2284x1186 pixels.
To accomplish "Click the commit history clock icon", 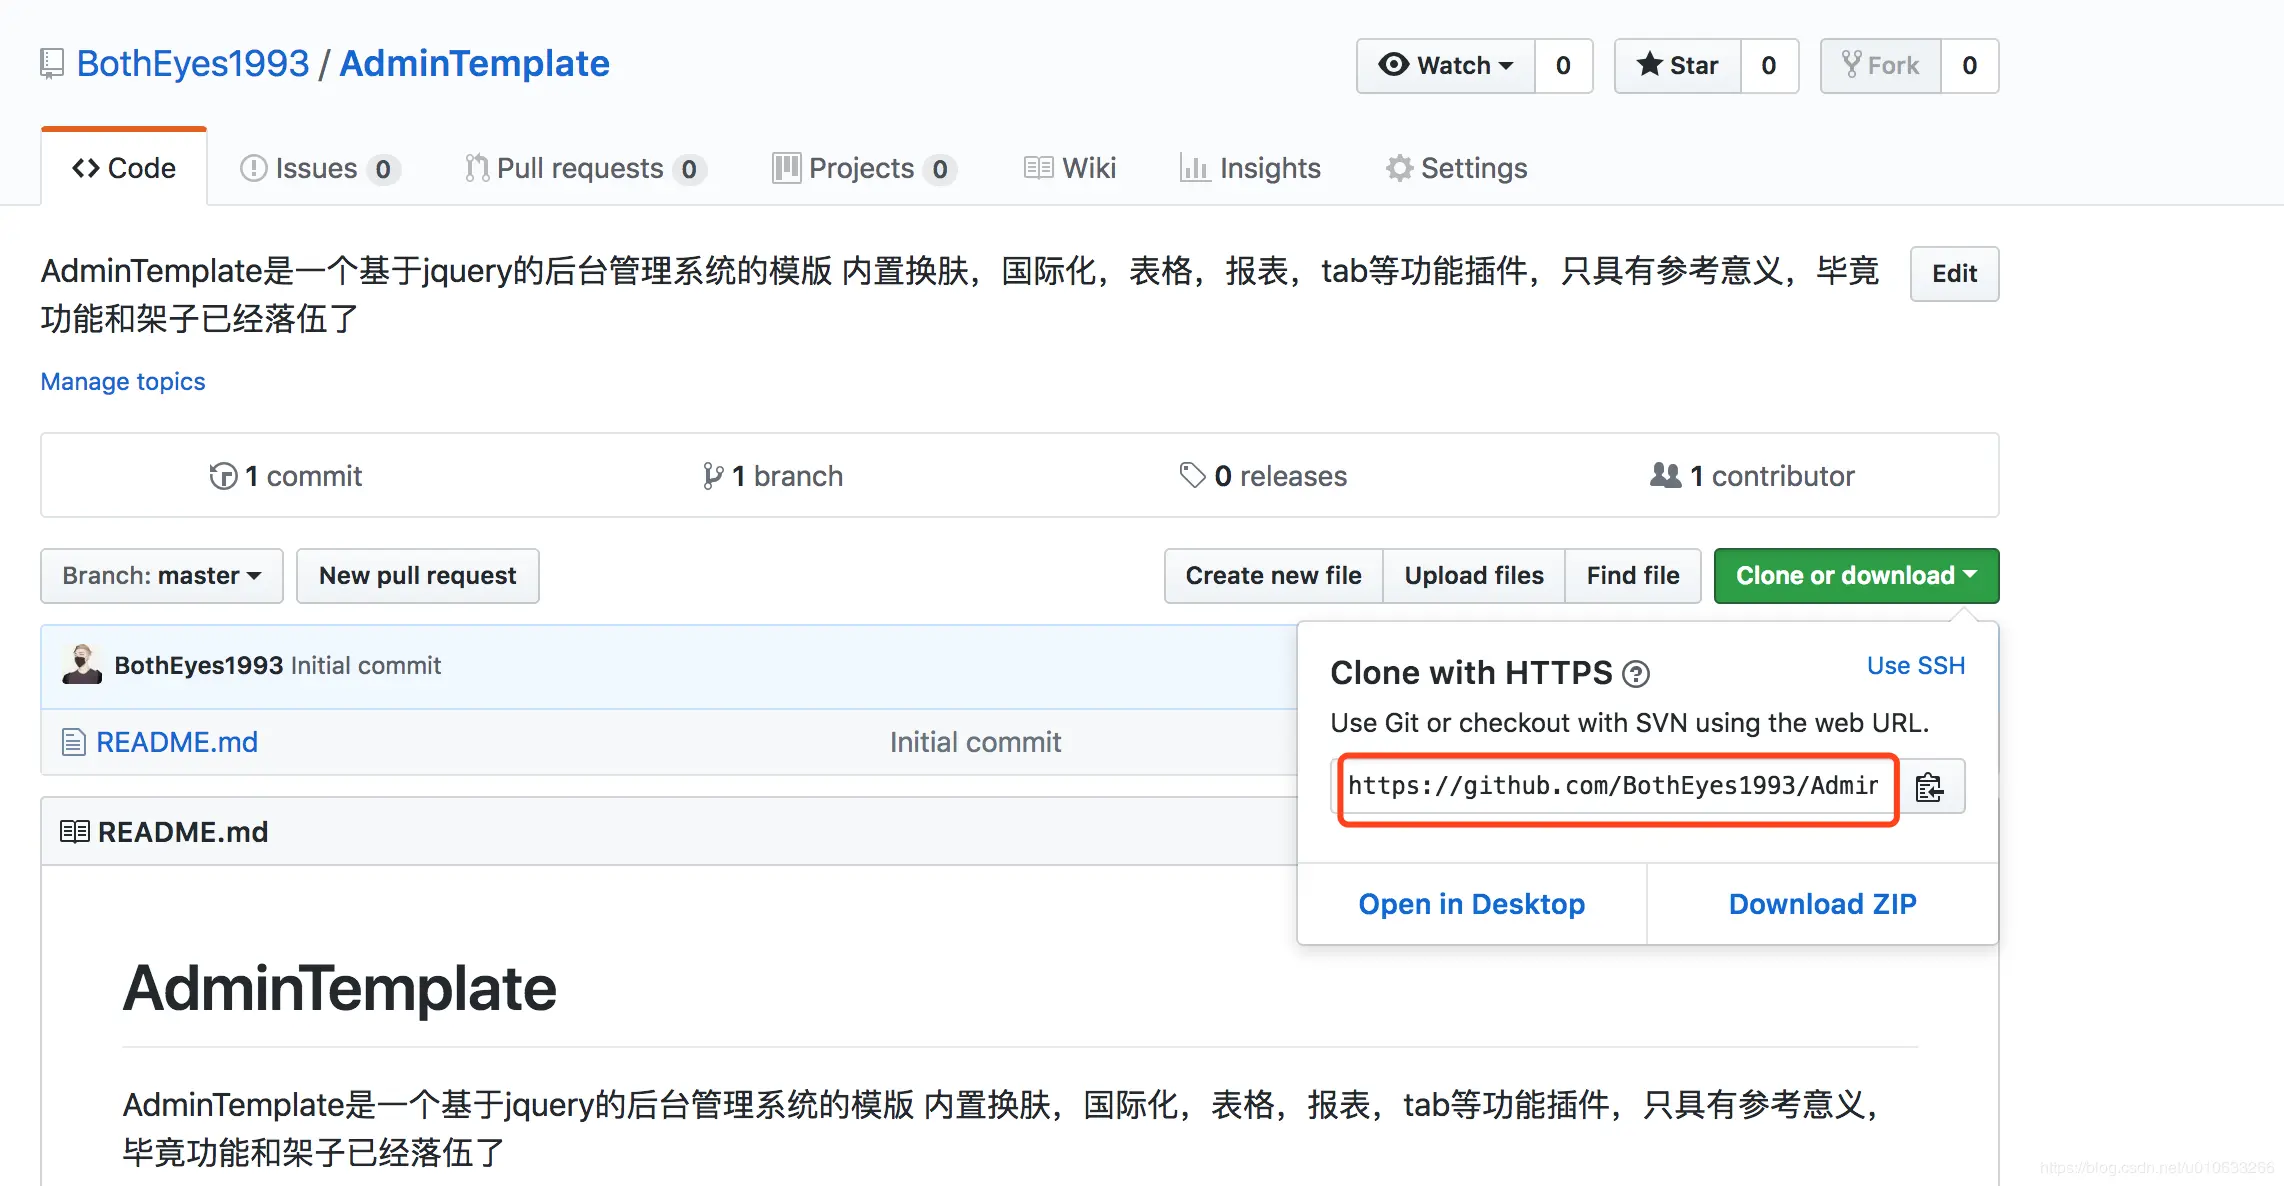I will tap(223, 476).
